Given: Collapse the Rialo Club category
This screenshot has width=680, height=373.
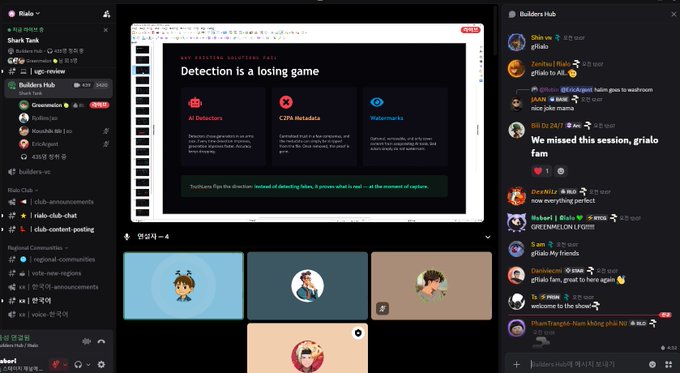Looking at the screenshot, I should [23, 190].
